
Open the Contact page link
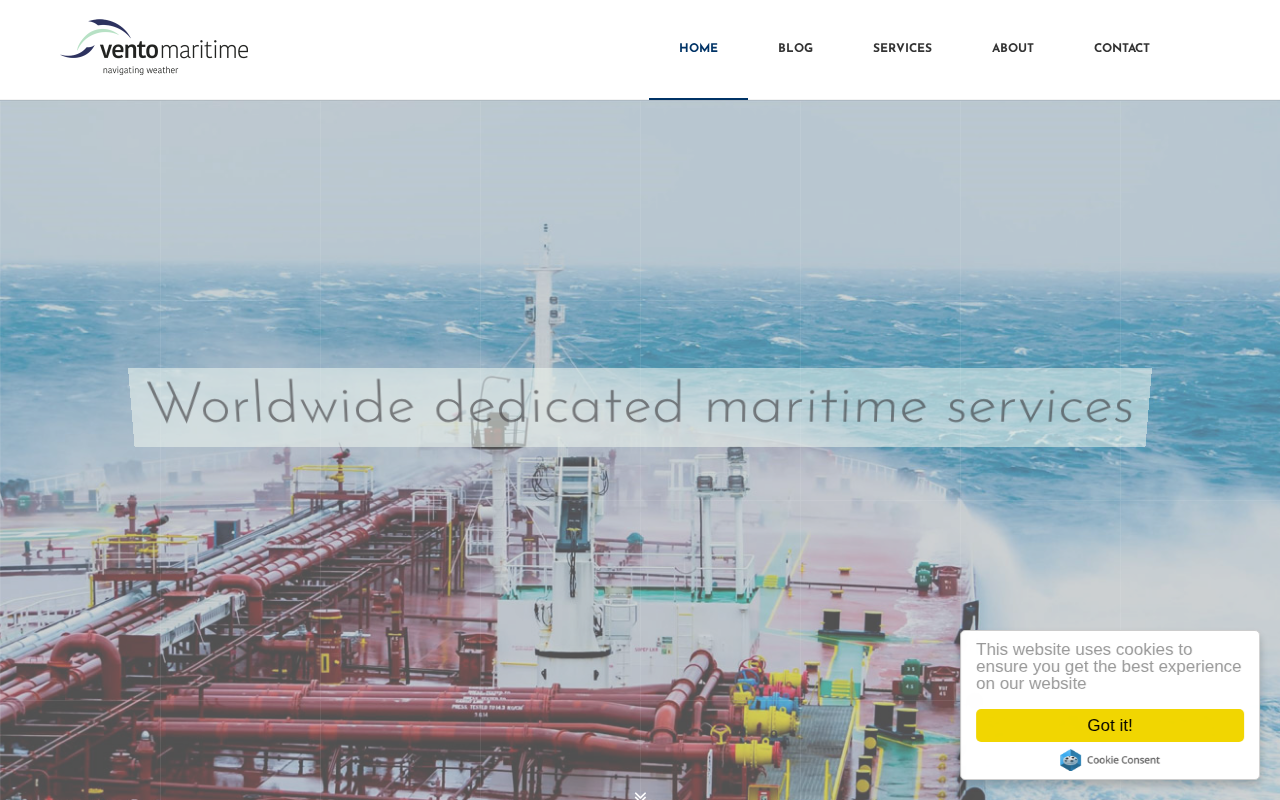tap(1121, 49)
